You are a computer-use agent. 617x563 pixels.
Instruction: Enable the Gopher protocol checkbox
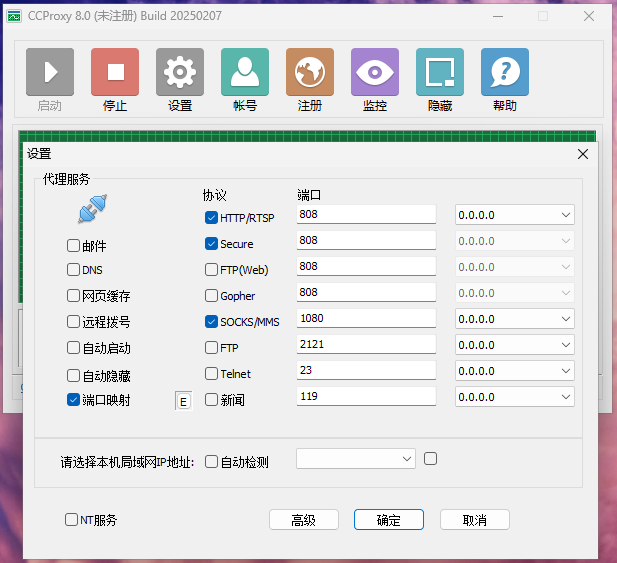click(211, 295)
